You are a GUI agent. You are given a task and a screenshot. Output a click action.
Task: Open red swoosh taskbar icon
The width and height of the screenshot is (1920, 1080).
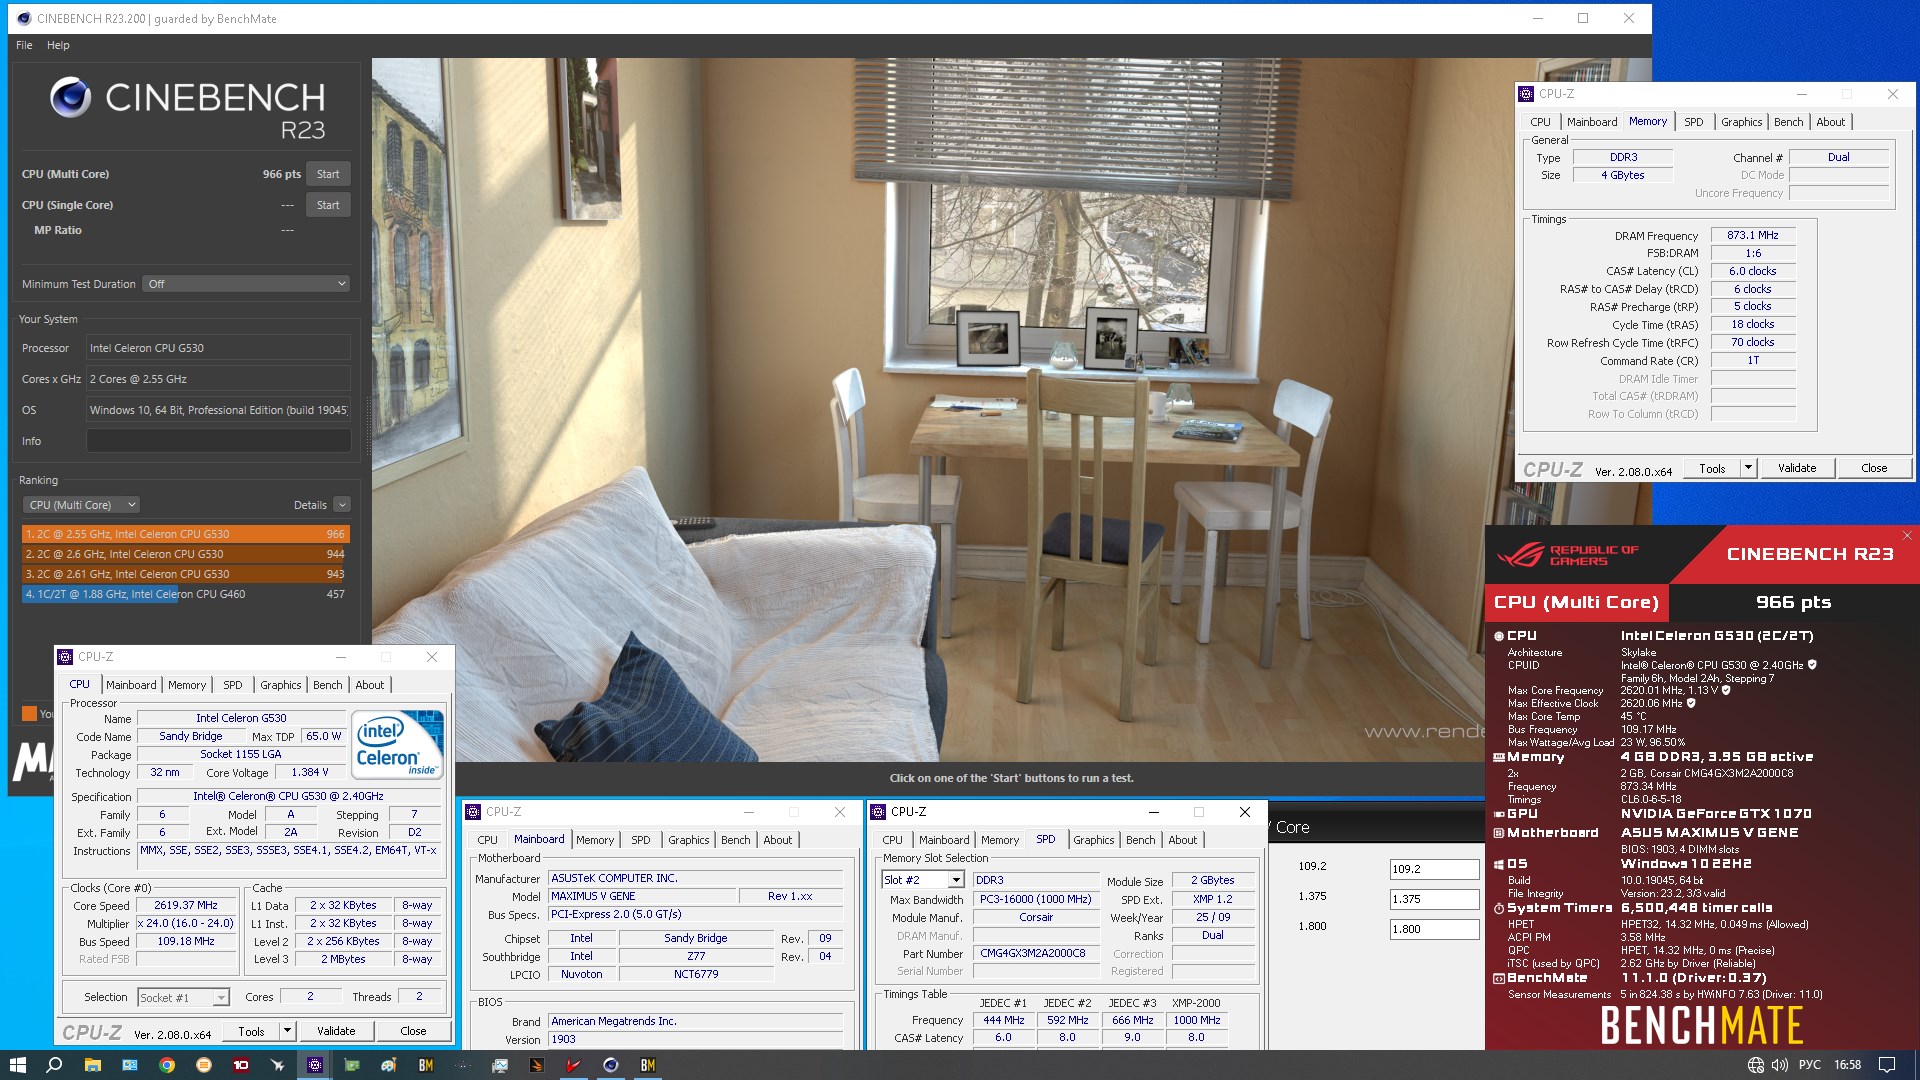click(x=574, y=1065)
